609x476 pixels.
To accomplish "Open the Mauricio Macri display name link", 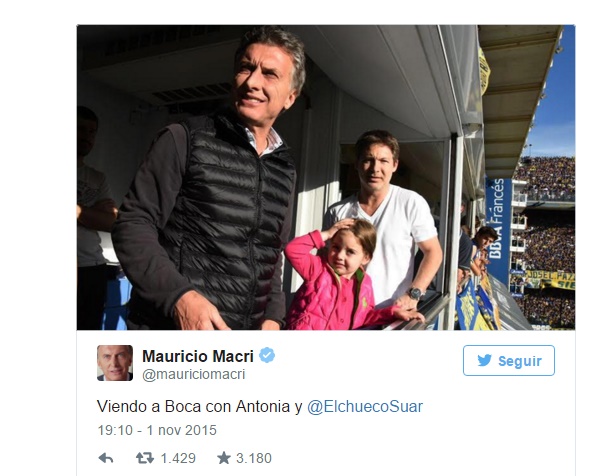I will [x=198, y=356].
